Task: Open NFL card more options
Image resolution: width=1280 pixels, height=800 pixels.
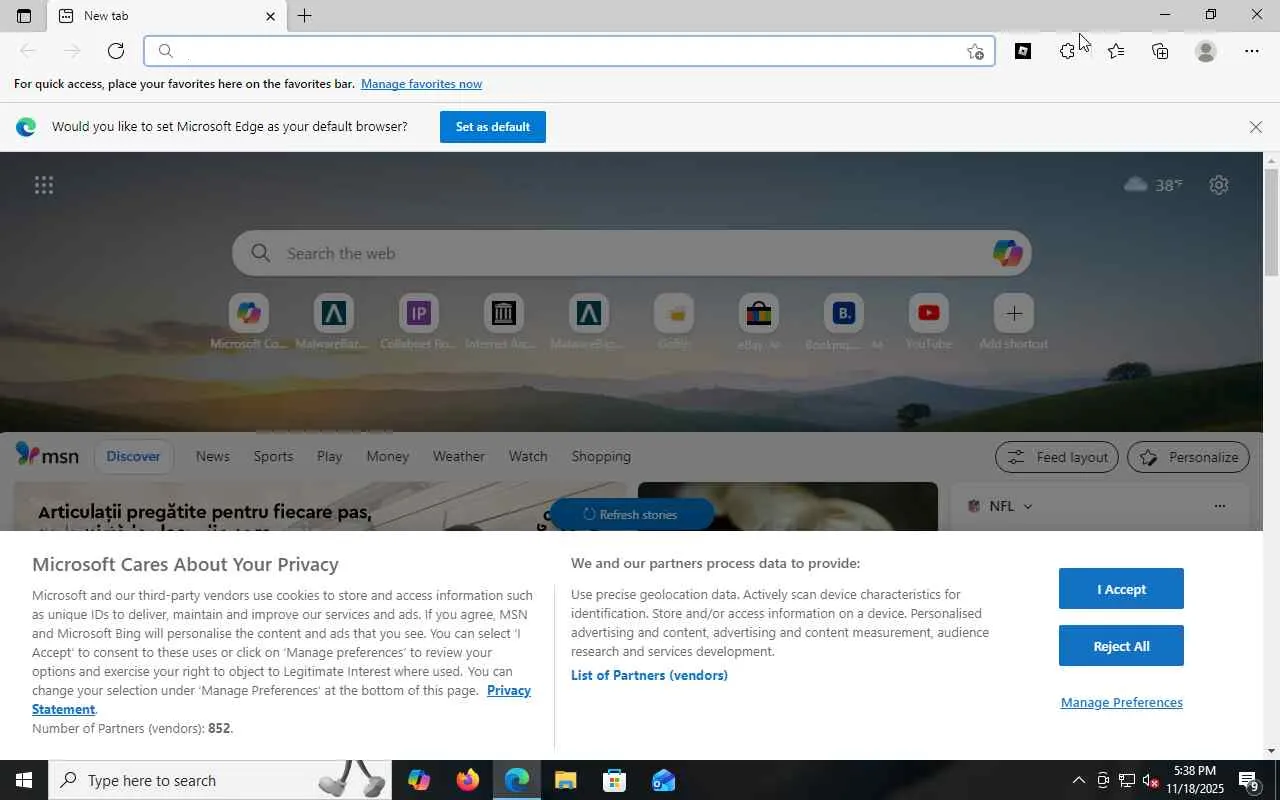Action: point(1219,506)
